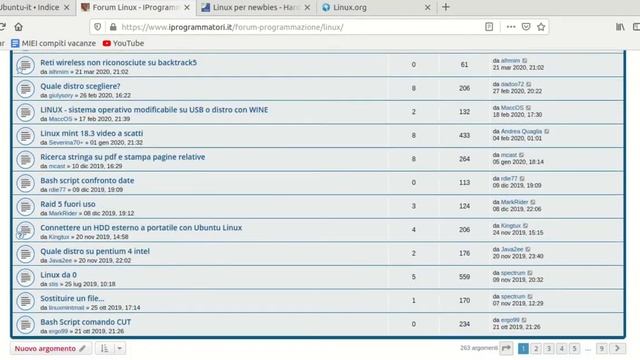Switch to the 'Linux per newbies' tab
The image size is (640, 360).
point(256,7)
